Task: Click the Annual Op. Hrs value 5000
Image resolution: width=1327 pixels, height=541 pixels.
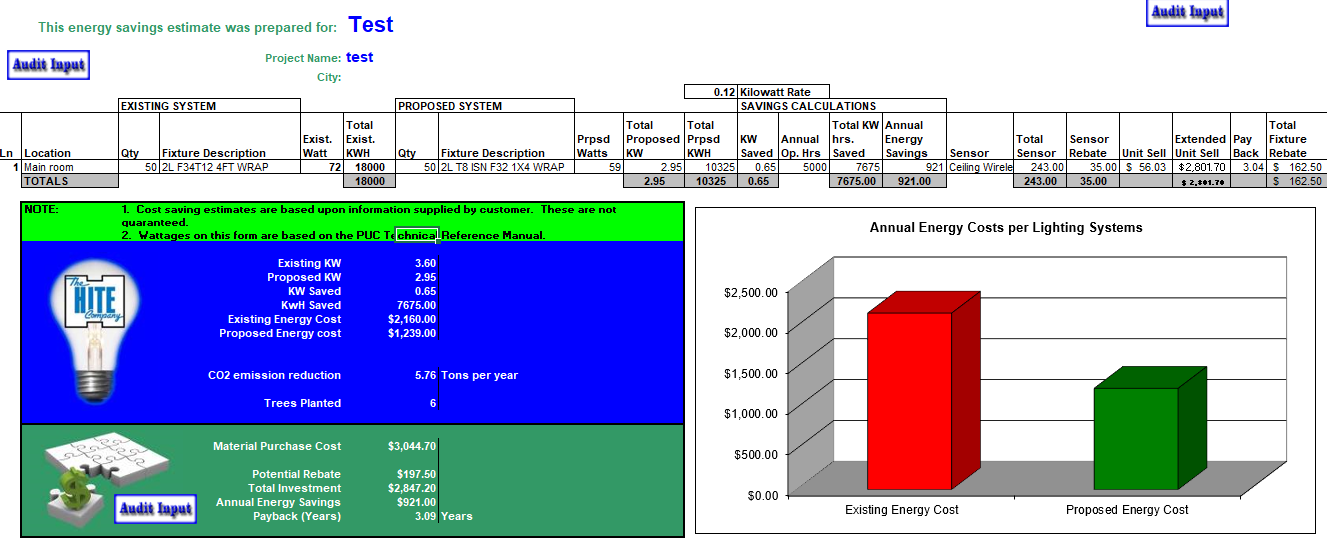Action: pos(802,167)
